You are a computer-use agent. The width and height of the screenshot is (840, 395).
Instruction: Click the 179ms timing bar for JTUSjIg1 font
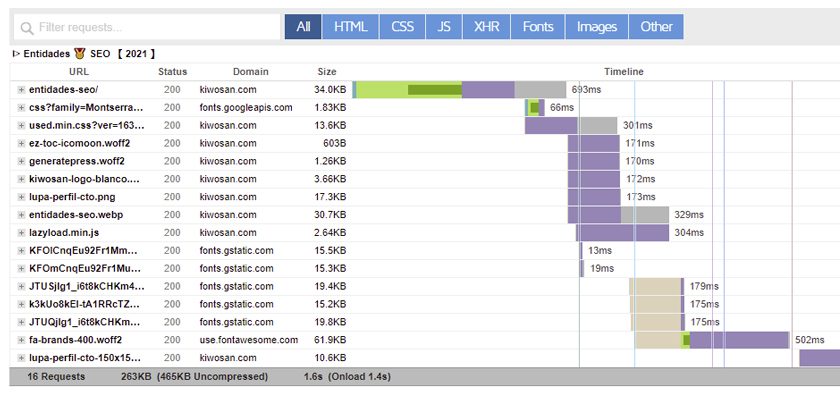(657, 286)
